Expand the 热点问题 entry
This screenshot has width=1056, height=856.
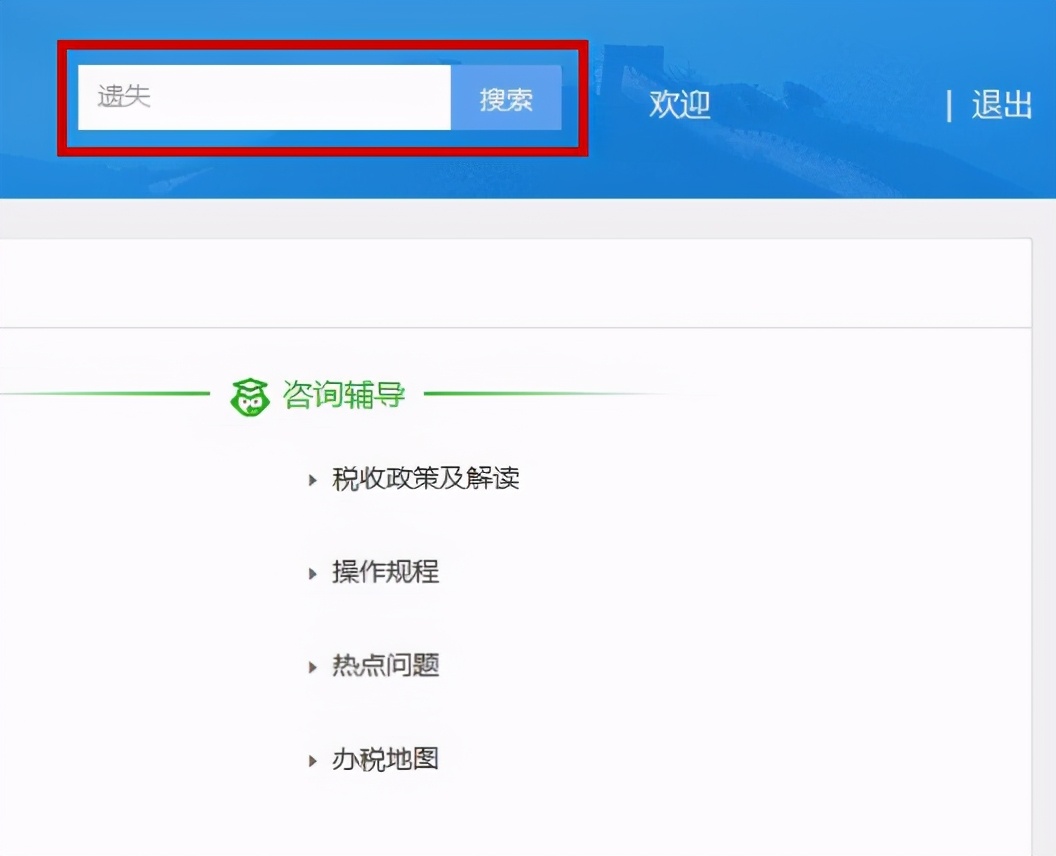tap(386, 666)
